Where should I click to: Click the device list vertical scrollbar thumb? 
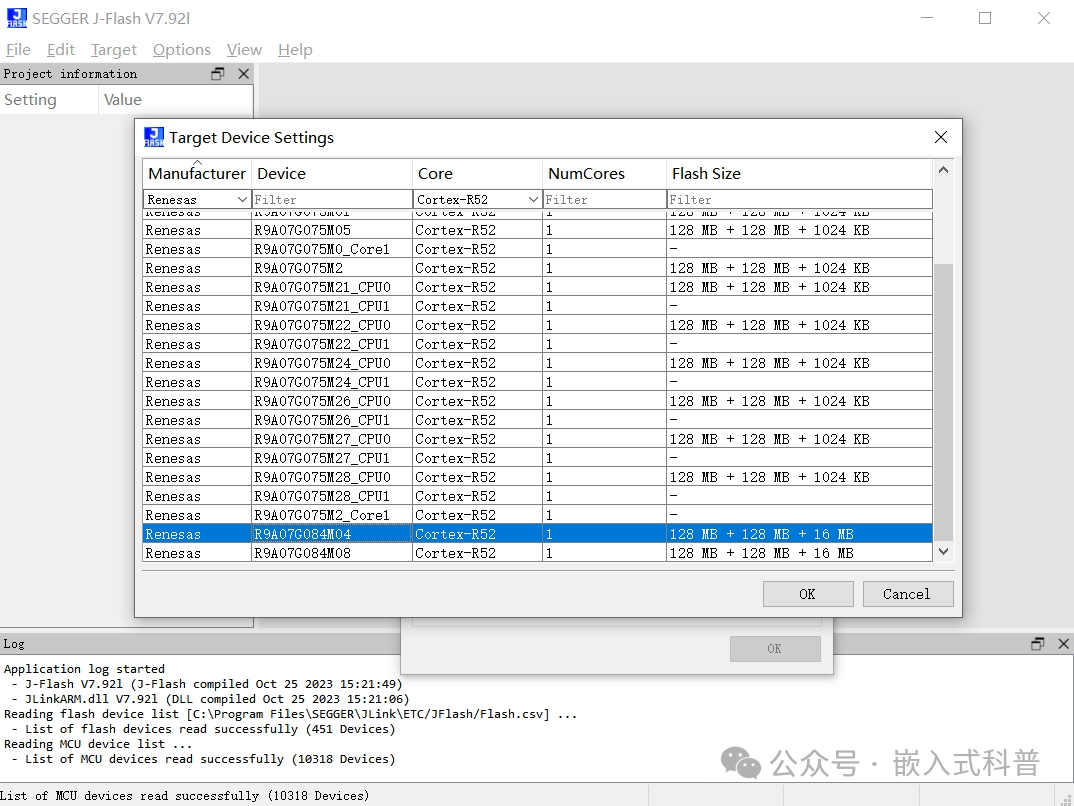point(943,402)
